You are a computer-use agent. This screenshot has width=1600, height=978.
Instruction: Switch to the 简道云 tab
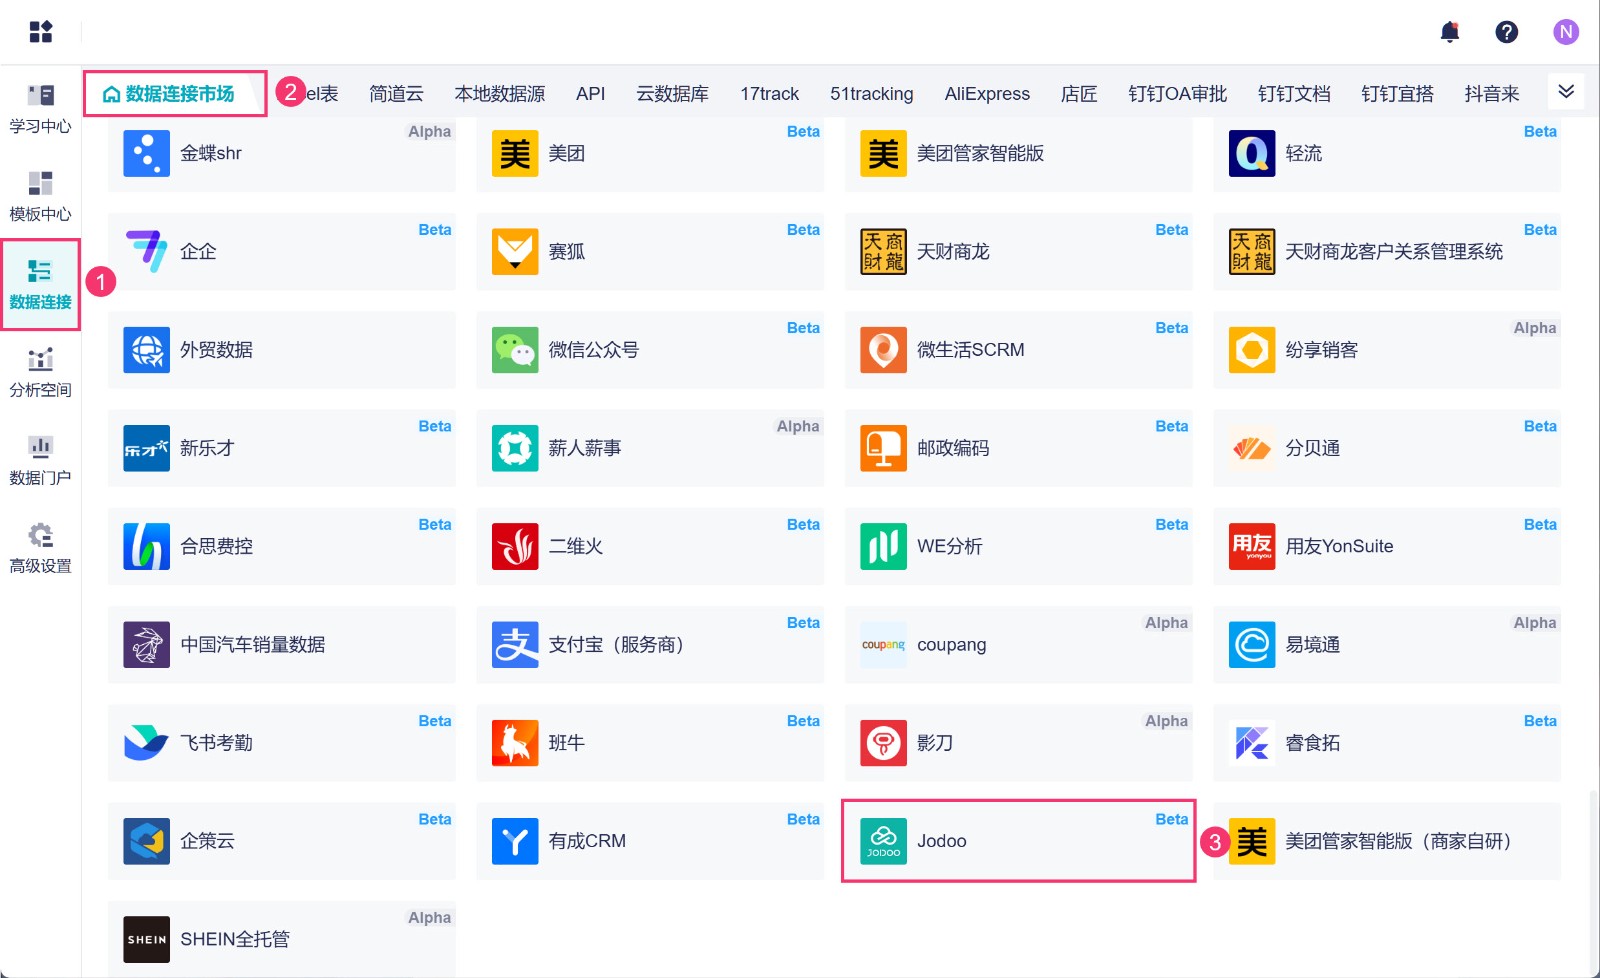(396, 93)
